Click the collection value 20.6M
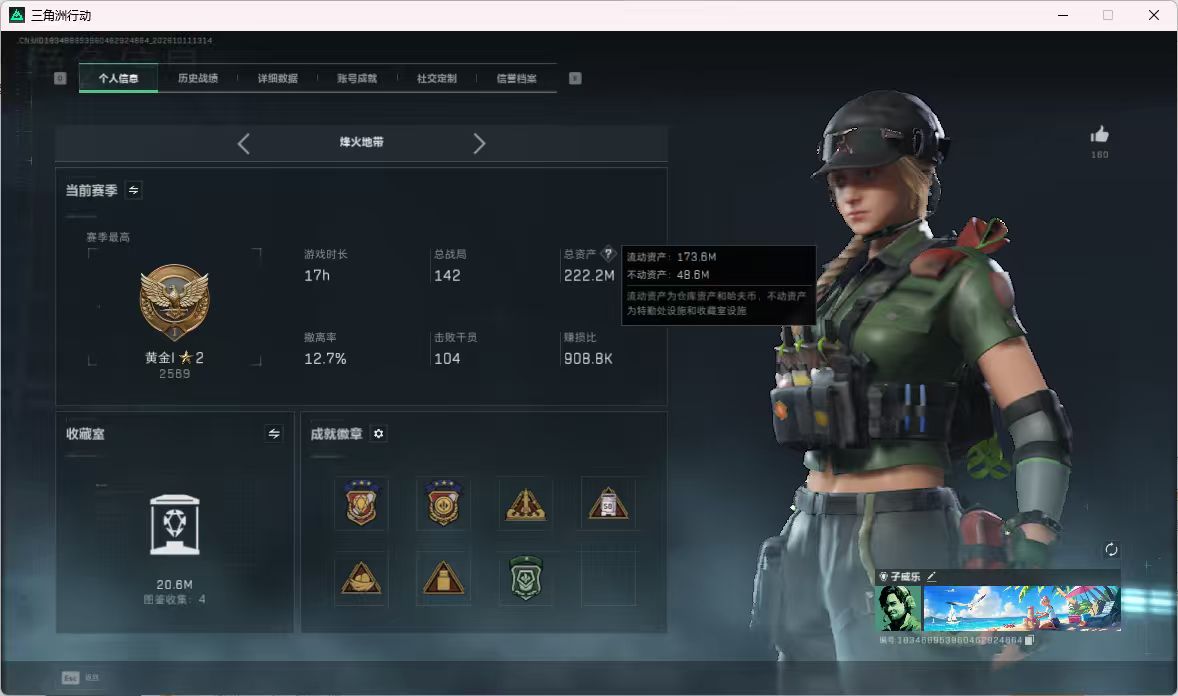Viewport: 1178px width, 696px height. pyautogui.click(x=174, y=584)
